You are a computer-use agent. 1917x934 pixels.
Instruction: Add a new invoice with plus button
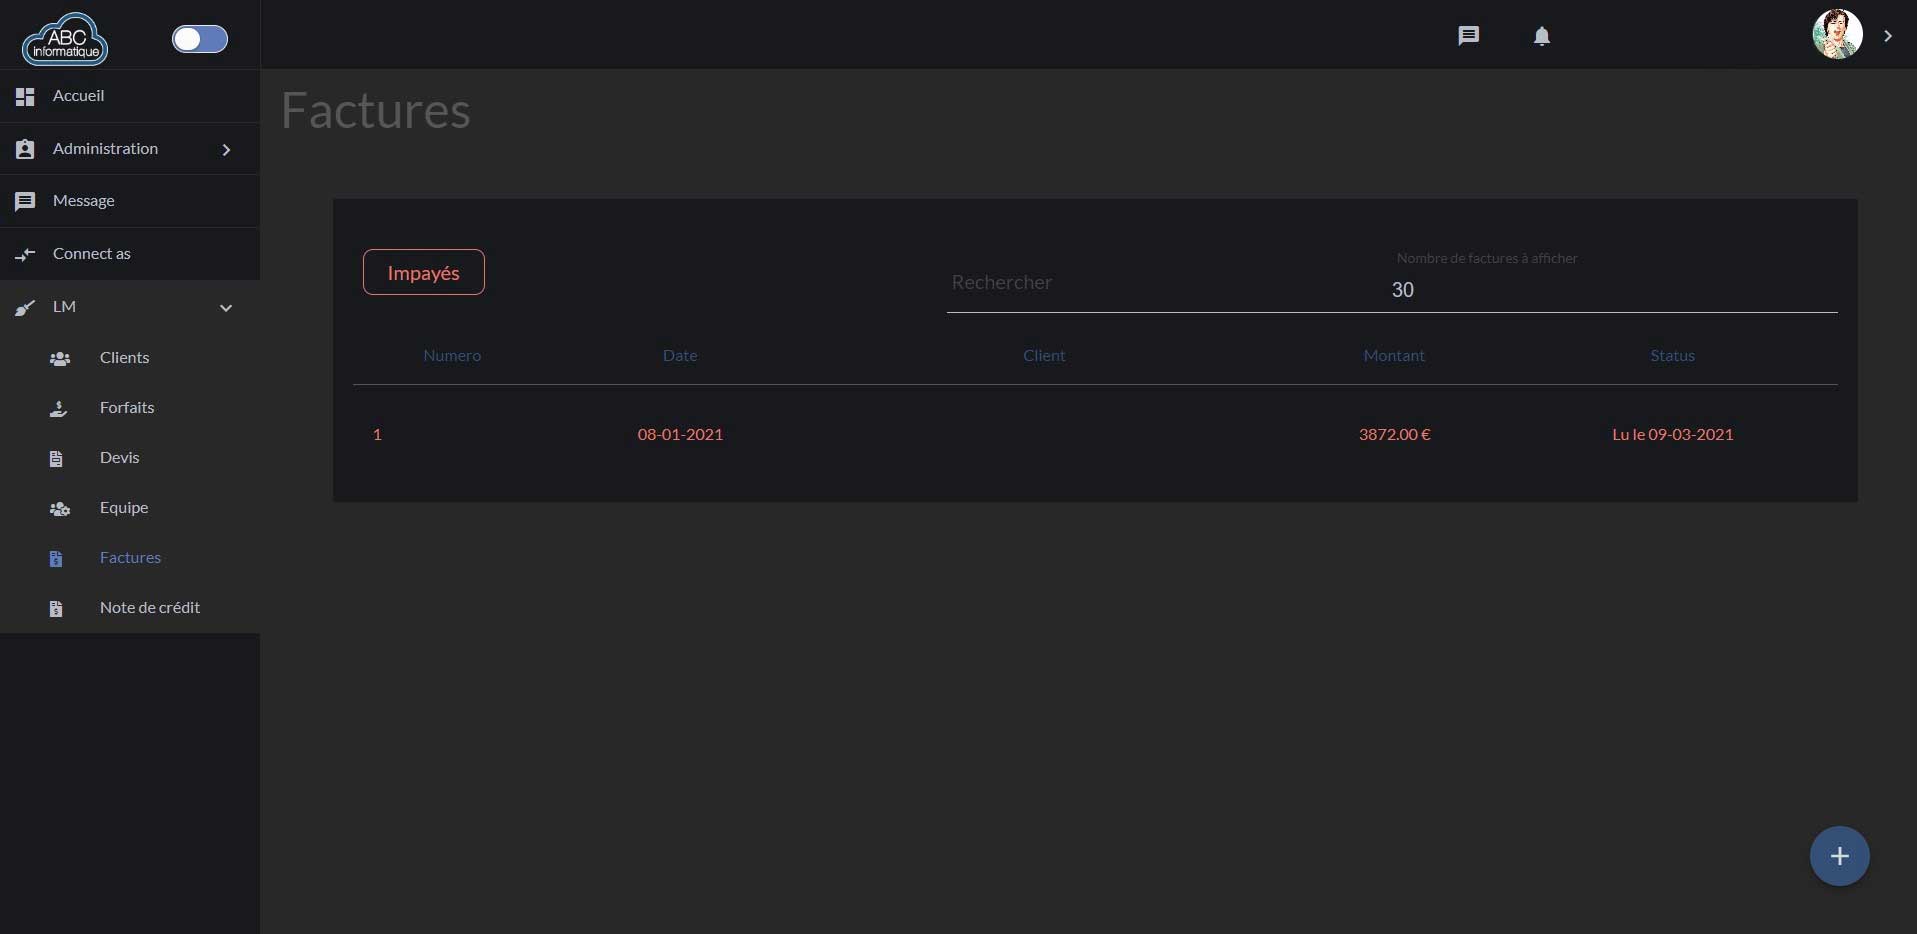[1839, 856]
